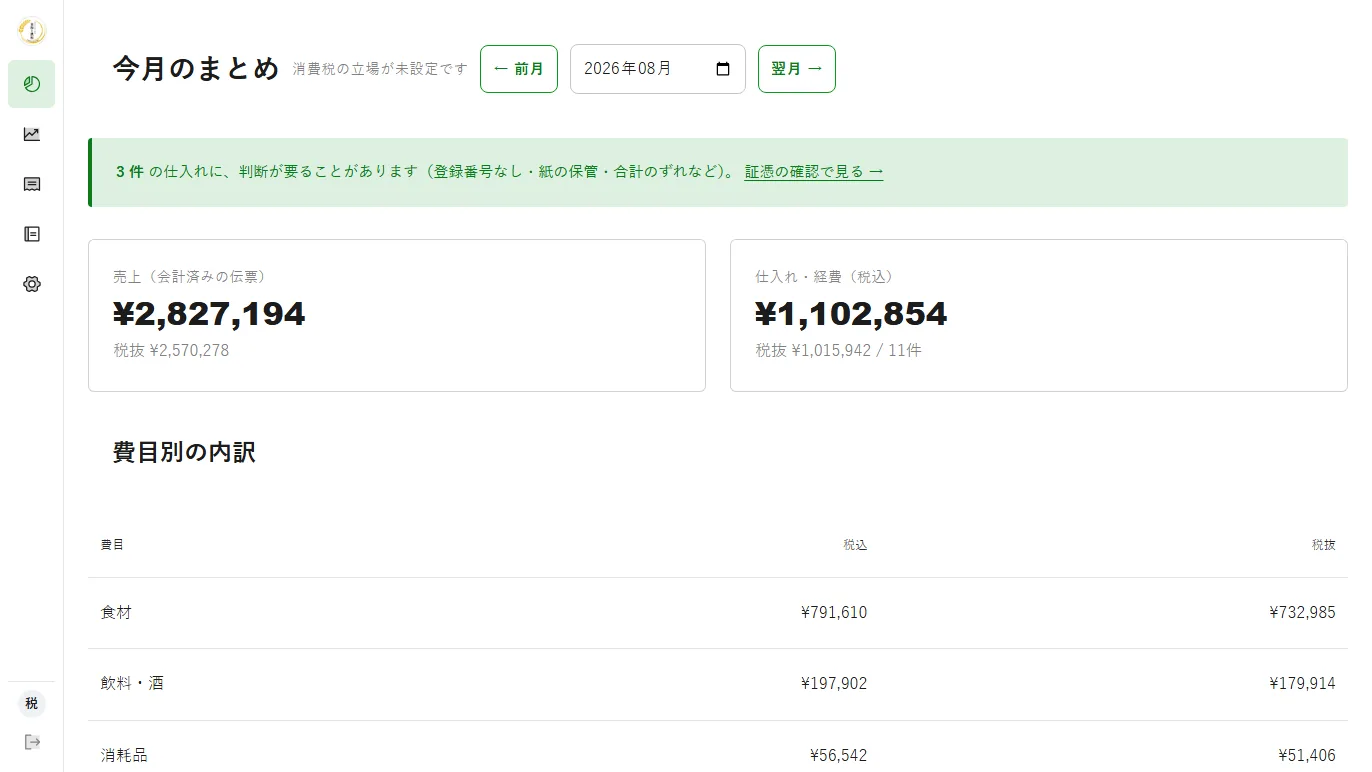Click the 食材 row label
The height and width of the screenshot is (772, 1372).
(x=116, y=612)
